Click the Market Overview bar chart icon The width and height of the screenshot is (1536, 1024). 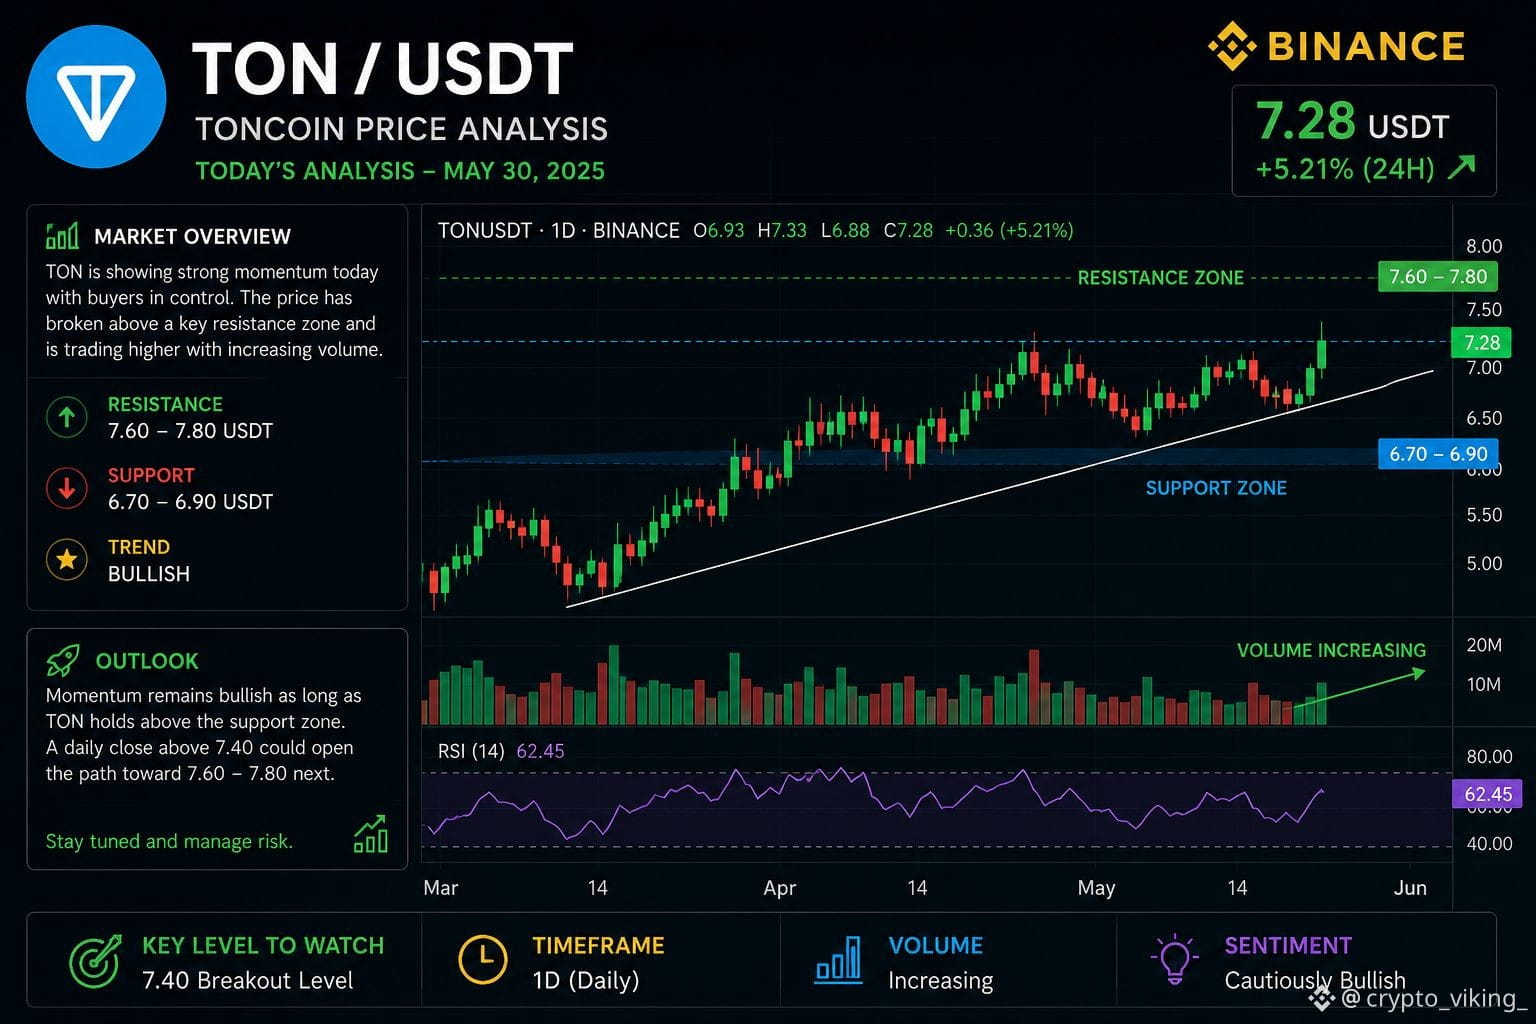(x=62, y=236)
